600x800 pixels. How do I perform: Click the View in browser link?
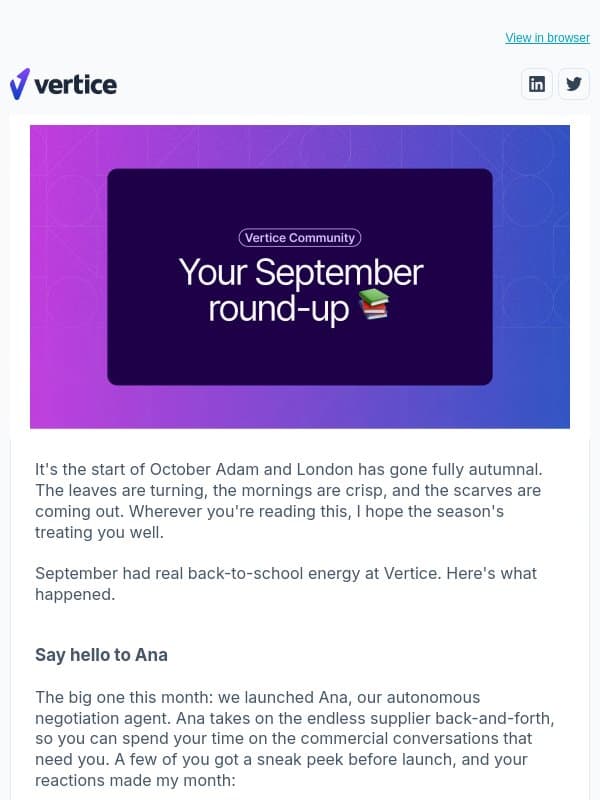click(547, 38)
